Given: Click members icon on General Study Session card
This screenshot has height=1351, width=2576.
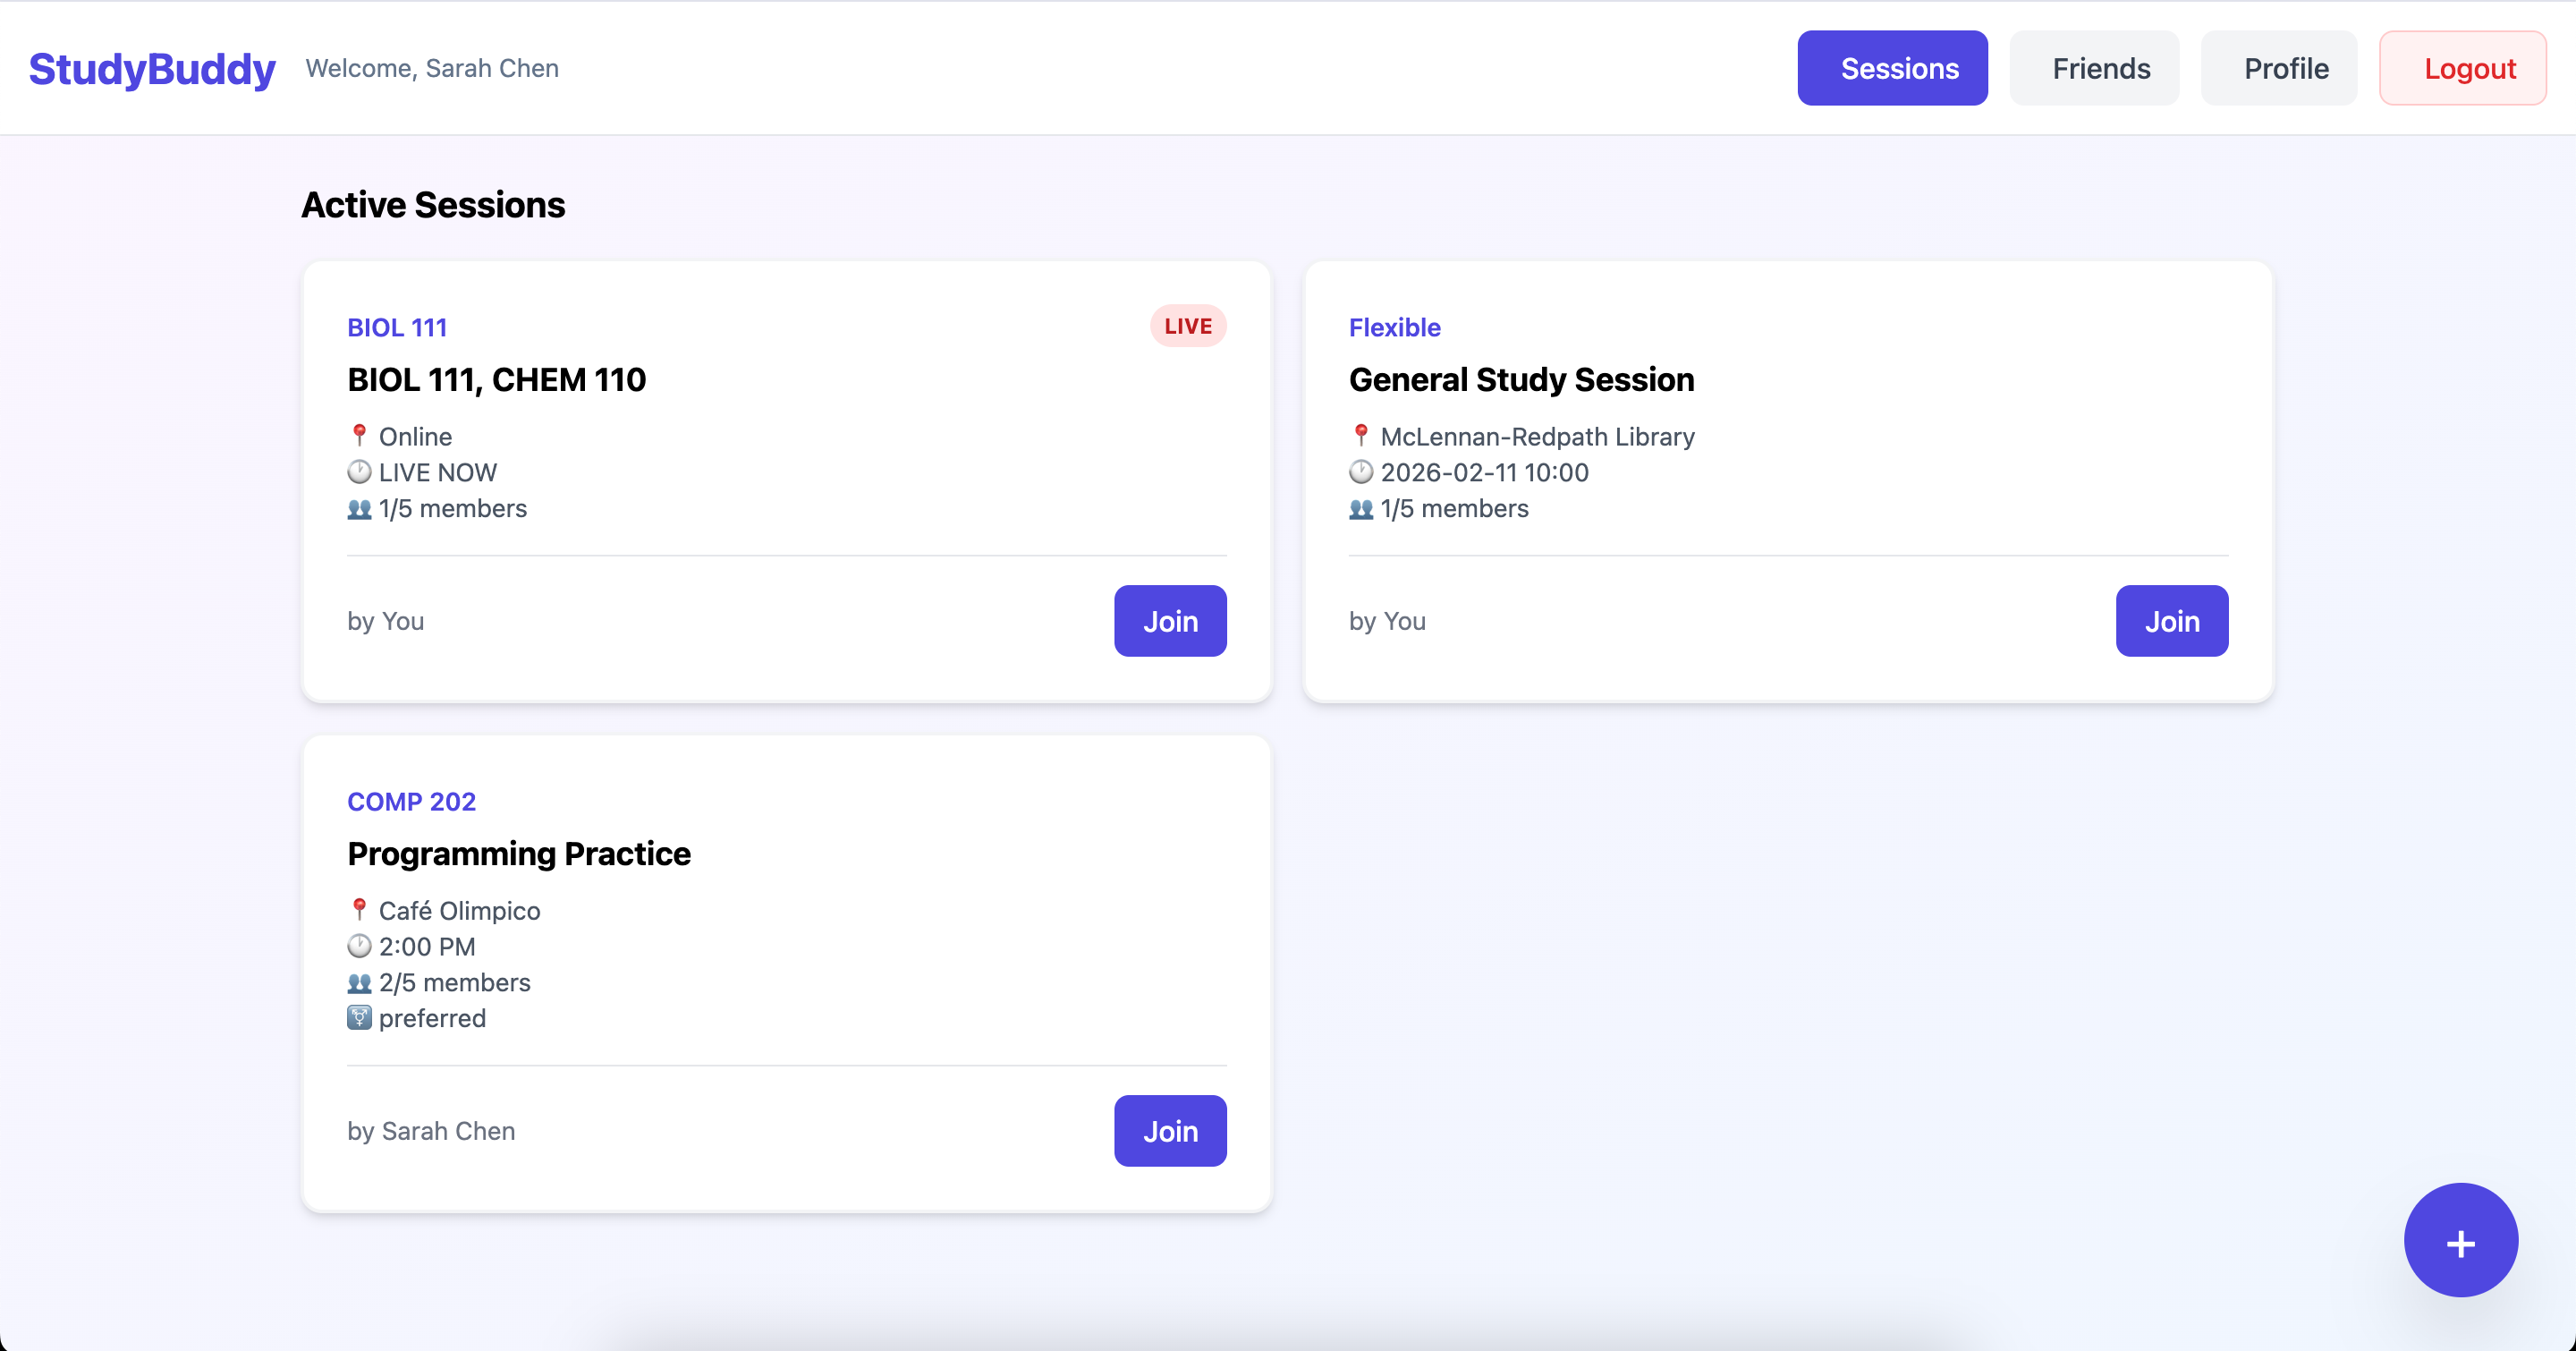Looking at the screenshot, I should [1360, 509].
